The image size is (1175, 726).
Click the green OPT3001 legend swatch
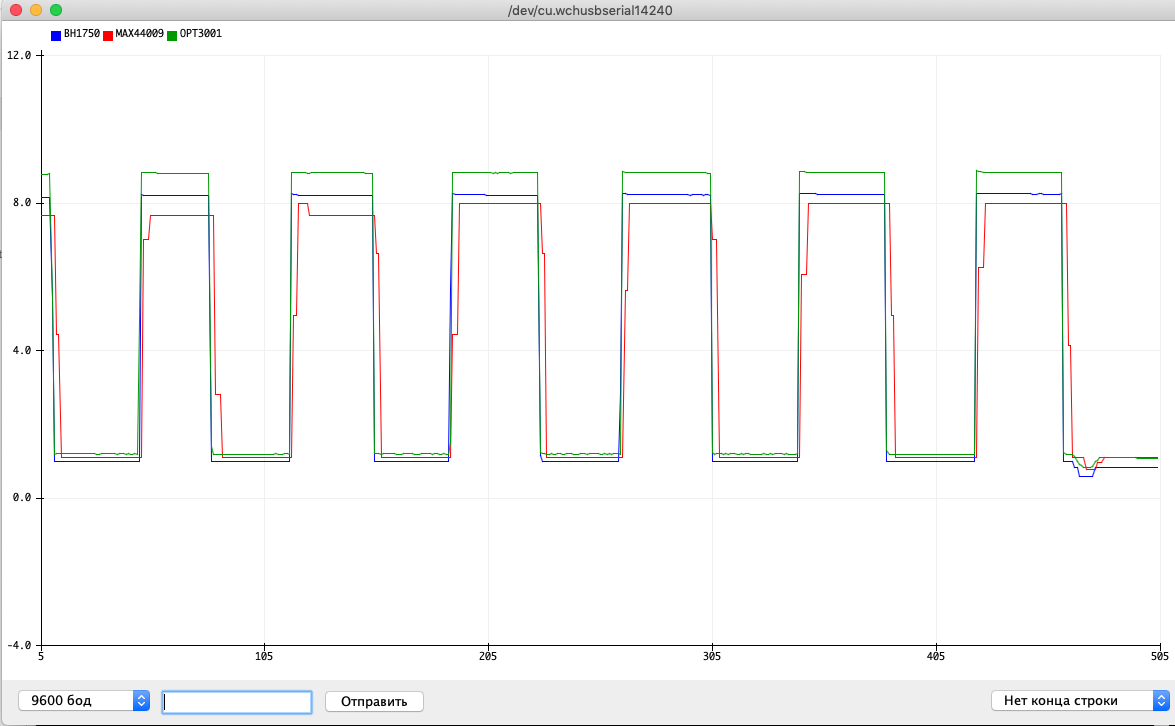click(172, 35)
